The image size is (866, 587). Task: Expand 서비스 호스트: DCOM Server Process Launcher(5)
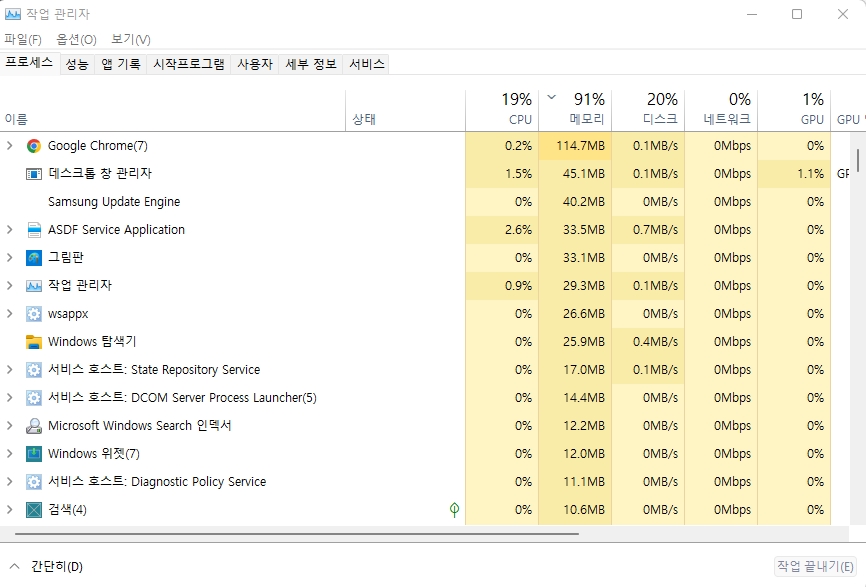tap(9, 398)
